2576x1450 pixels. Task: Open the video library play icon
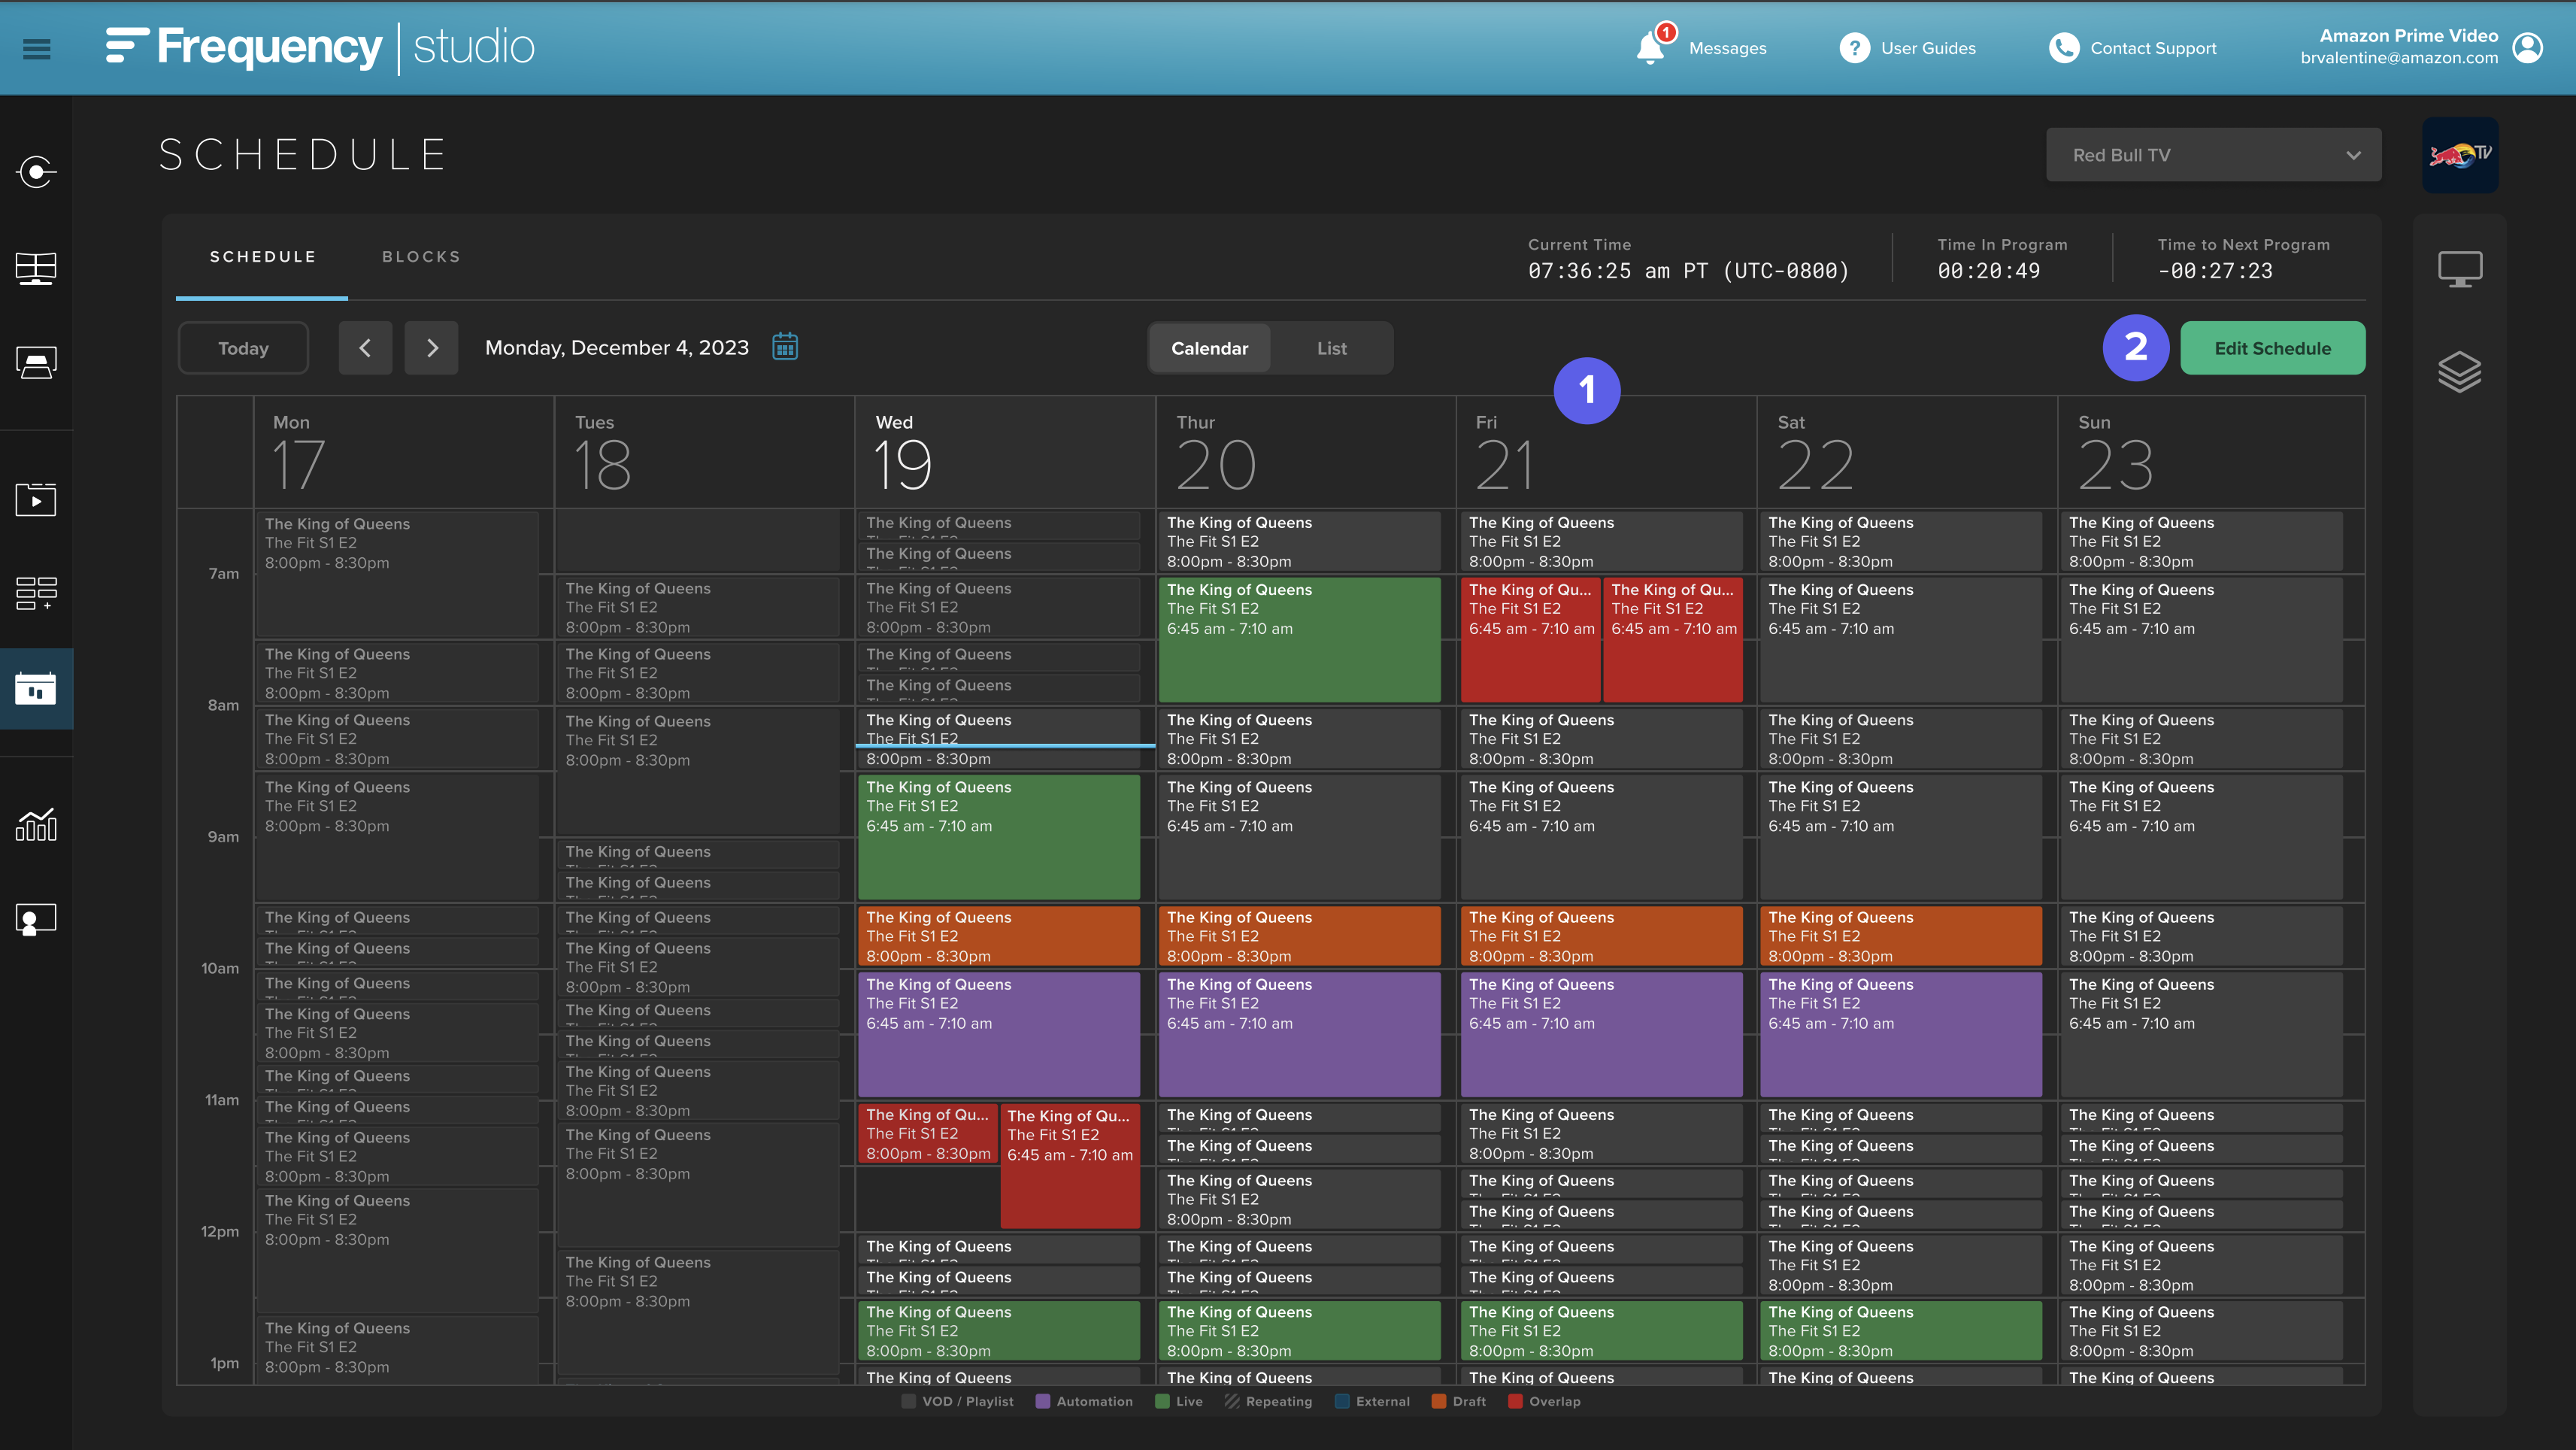click(36, 499)
